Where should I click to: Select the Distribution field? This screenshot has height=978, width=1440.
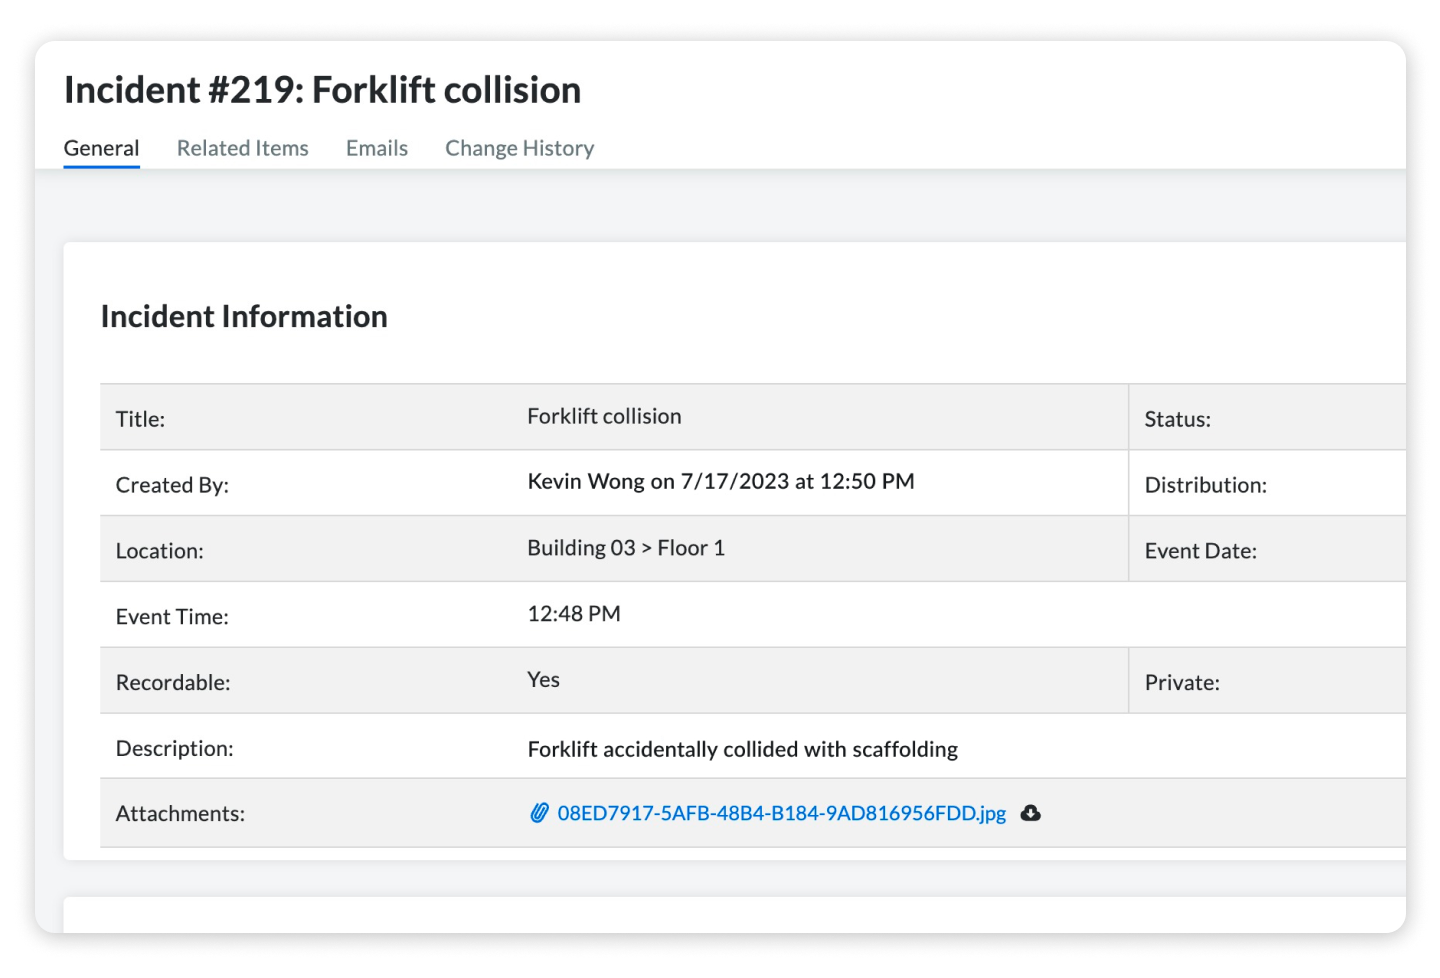(x=1207, y=484)
